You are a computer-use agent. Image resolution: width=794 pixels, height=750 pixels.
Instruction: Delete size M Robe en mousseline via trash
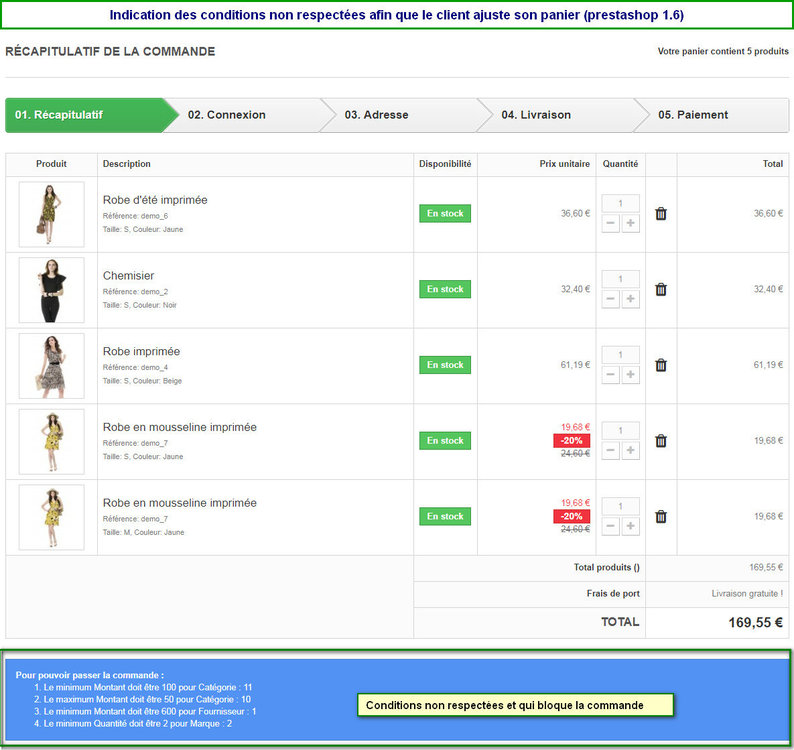coord(661,517)
